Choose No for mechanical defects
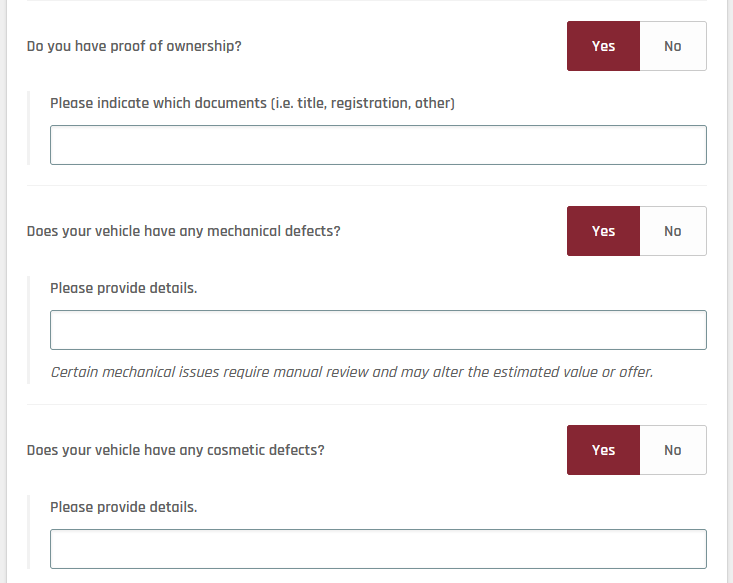Image resolution: width=733 pixels, height=583 pixels. (x=672, y=231)
